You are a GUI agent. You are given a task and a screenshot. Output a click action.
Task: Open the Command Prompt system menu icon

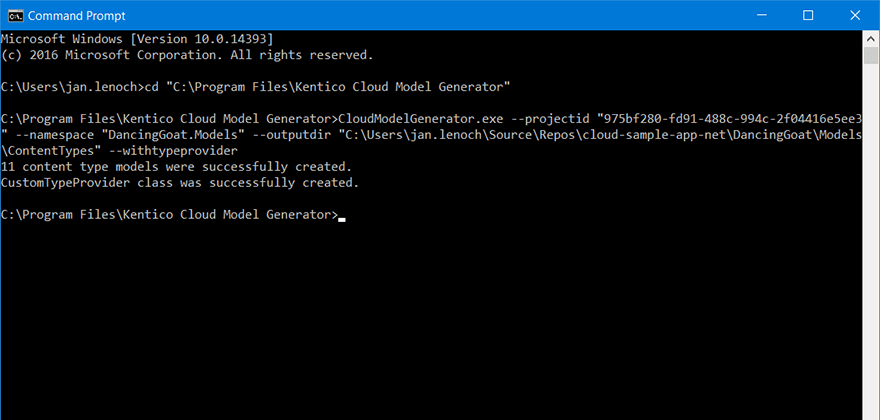16,16
